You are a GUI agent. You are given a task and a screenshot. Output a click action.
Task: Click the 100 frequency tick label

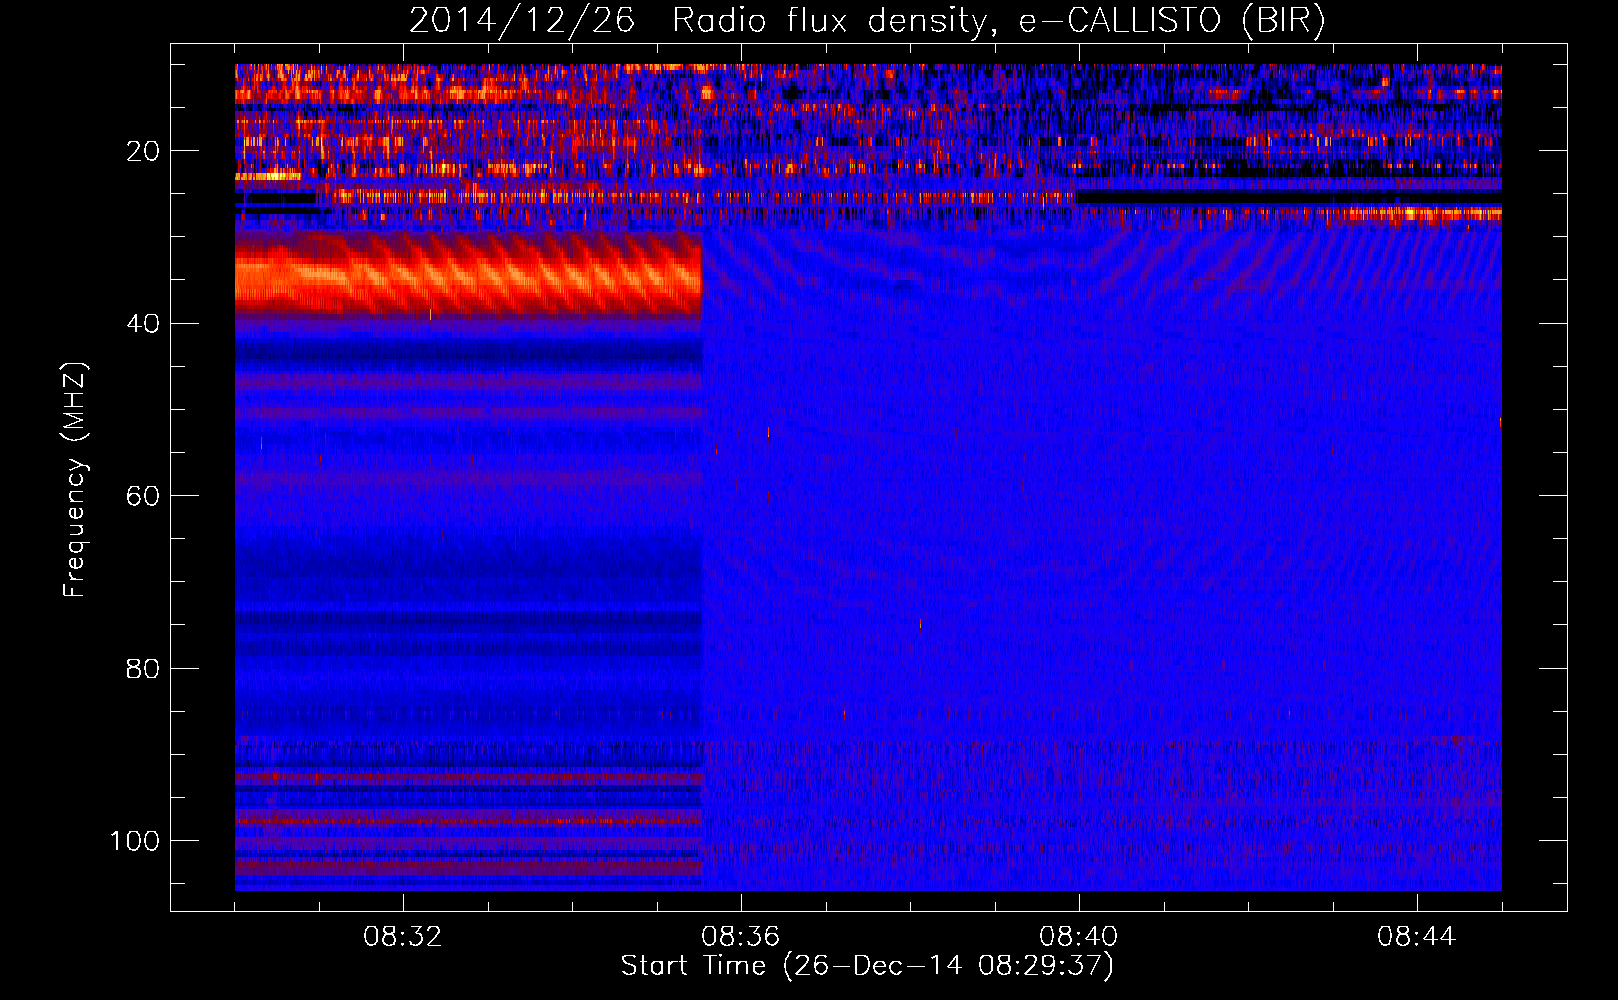tap(135, 840)
